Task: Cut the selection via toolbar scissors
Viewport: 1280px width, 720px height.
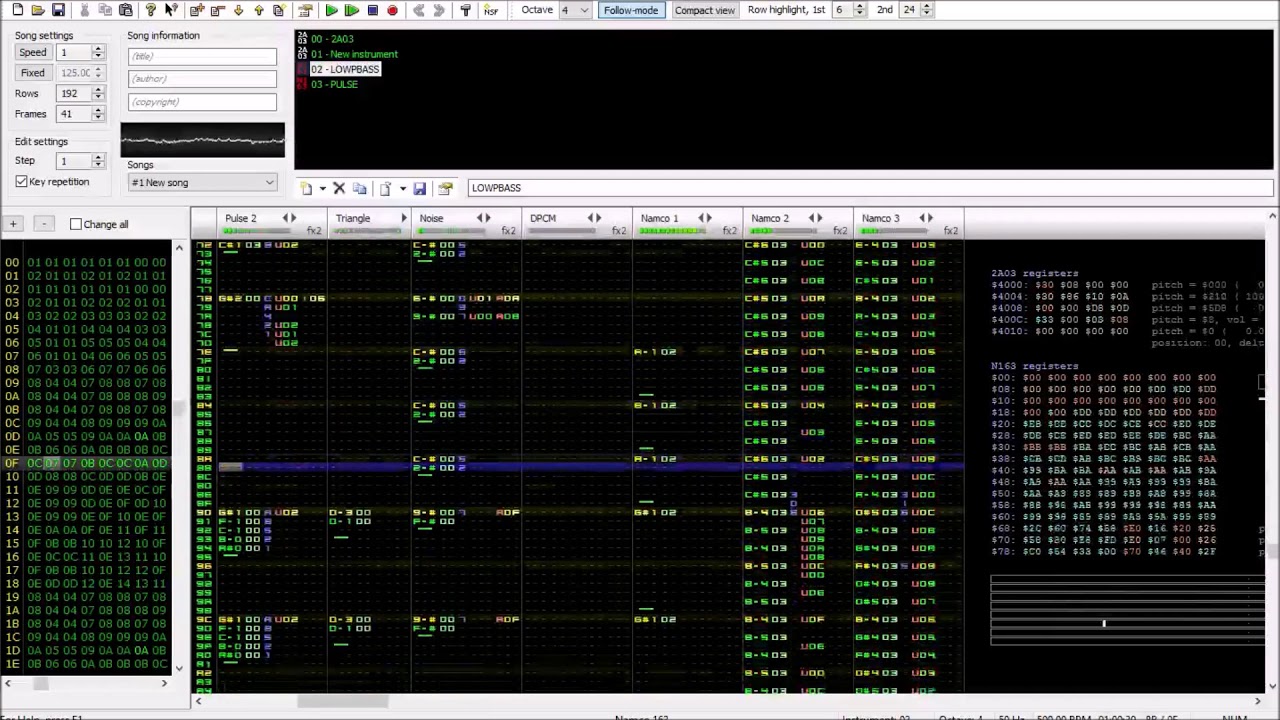Action: 84,10
